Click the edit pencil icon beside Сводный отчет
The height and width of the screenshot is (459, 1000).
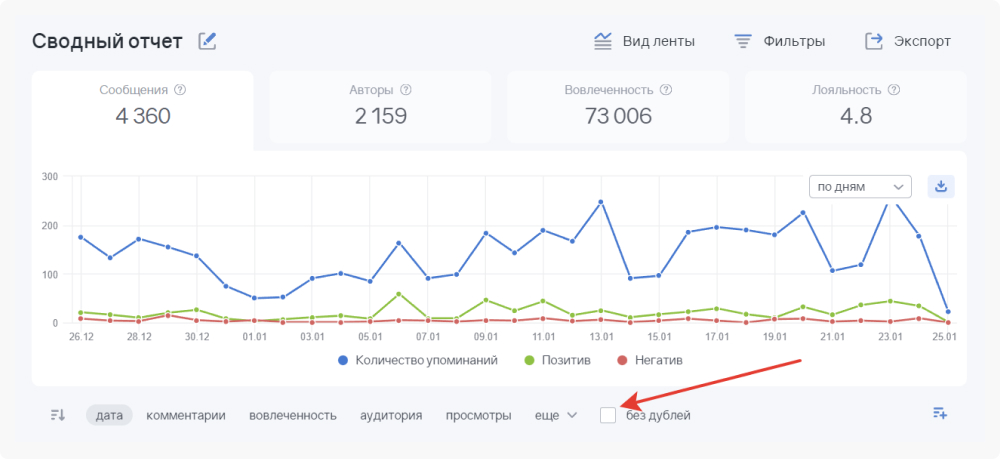[207, 41]
